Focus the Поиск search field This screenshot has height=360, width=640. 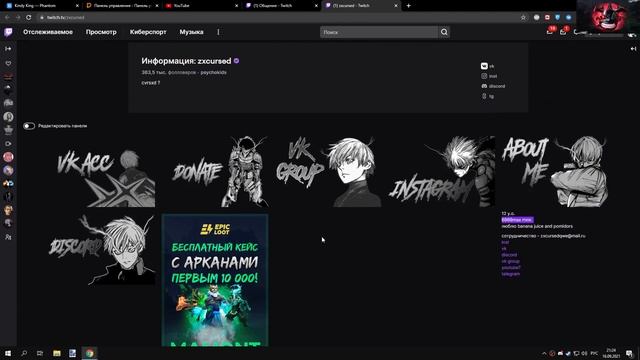coord(379,32)
